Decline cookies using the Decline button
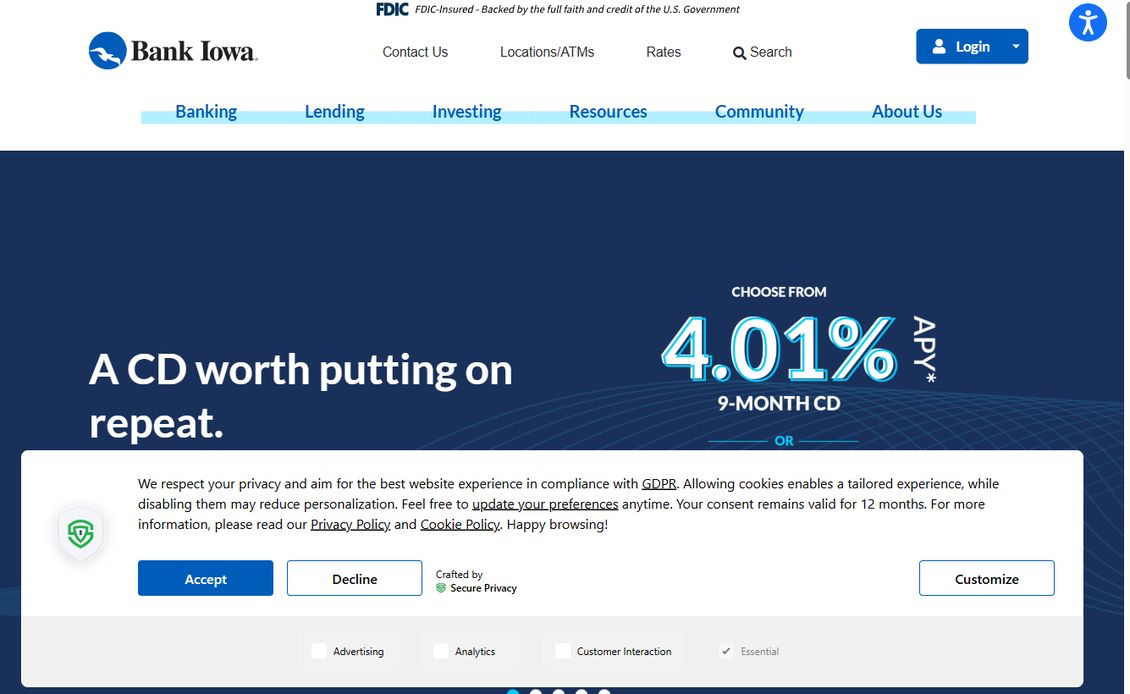This screenshot has height=694, width=1130. click(x=355, y=578)
